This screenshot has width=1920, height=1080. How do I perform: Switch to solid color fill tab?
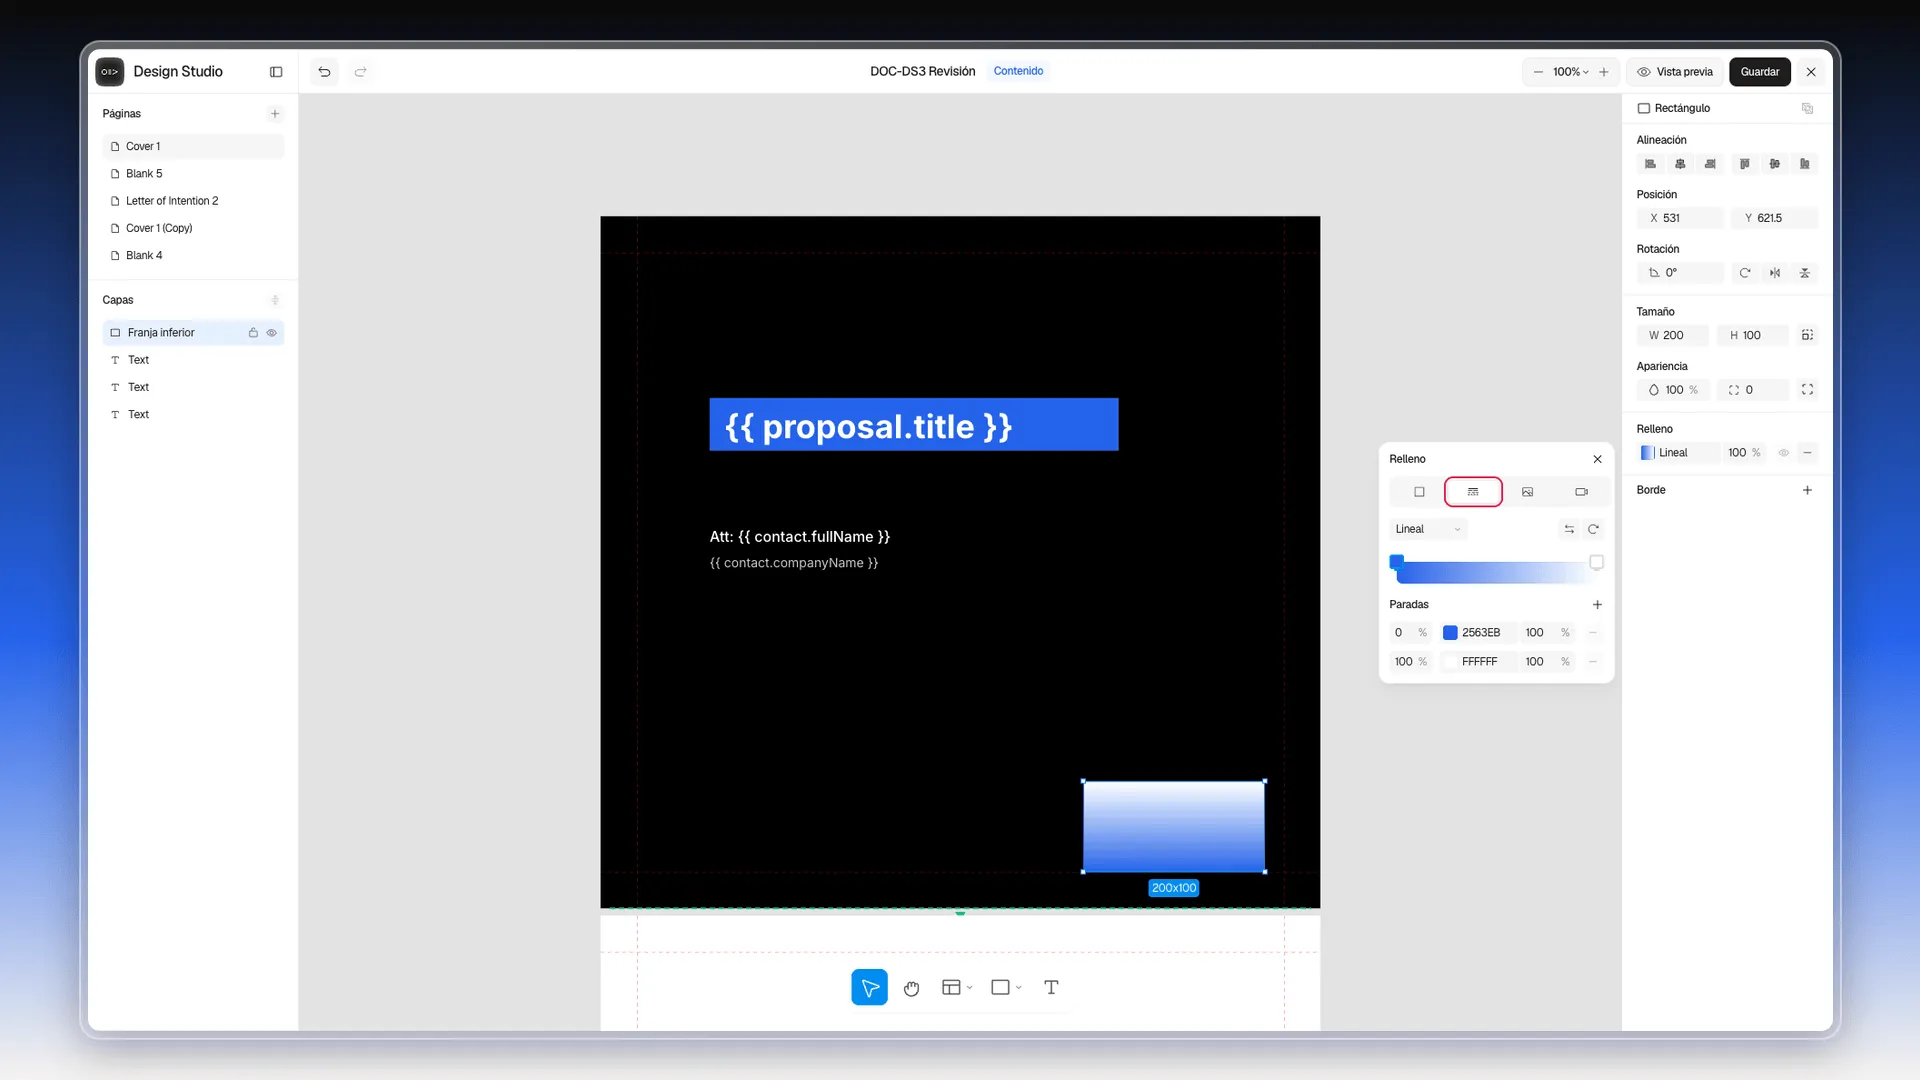click(1419, 492)
